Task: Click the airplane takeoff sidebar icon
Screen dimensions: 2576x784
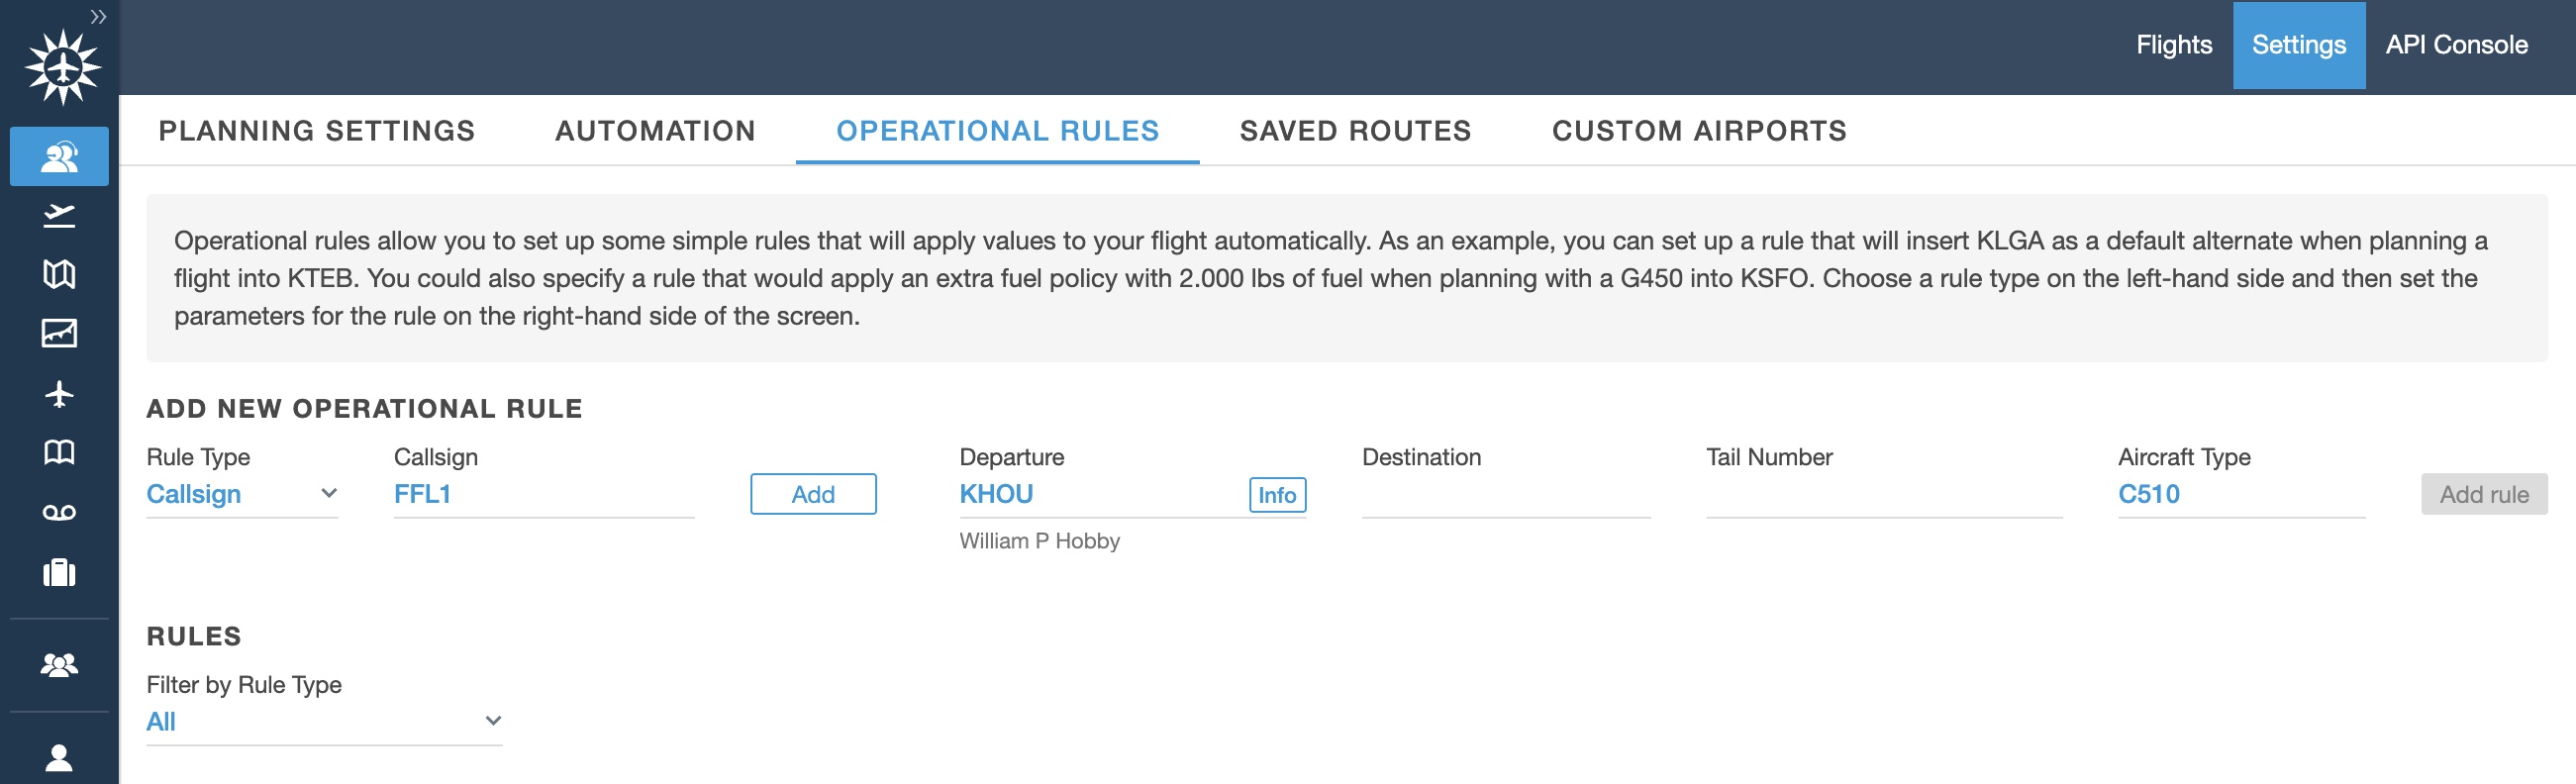Action: point(59,215)
